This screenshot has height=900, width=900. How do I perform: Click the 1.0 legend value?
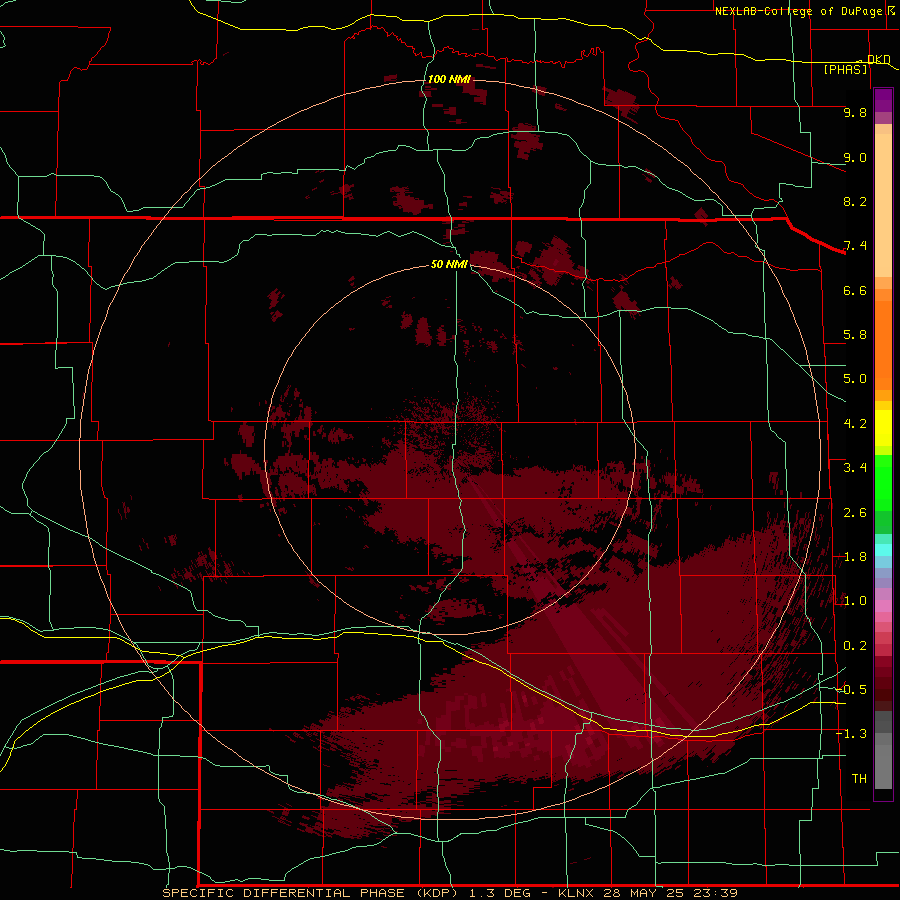855,601
